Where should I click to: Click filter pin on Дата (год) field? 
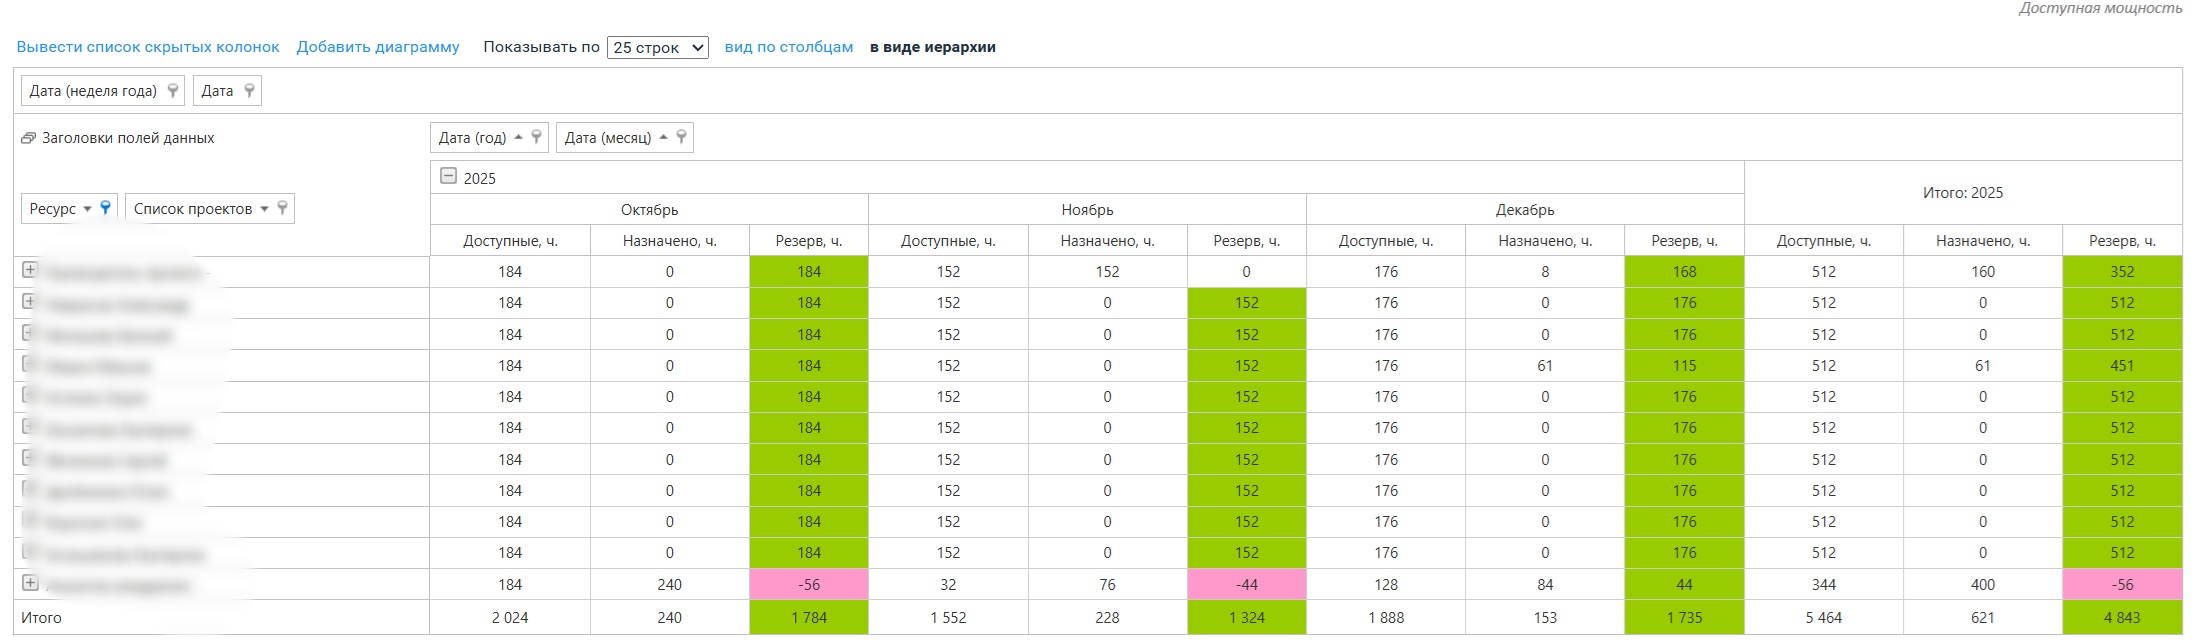point(537,138)
